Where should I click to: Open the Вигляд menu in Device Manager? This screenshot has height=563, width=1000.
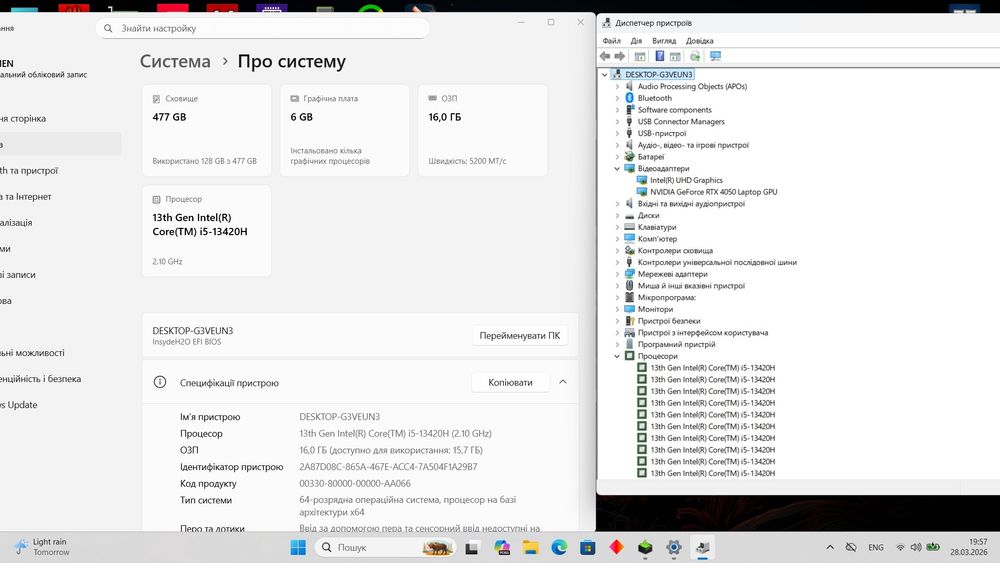pyautogui.click(x=664, y=41)
